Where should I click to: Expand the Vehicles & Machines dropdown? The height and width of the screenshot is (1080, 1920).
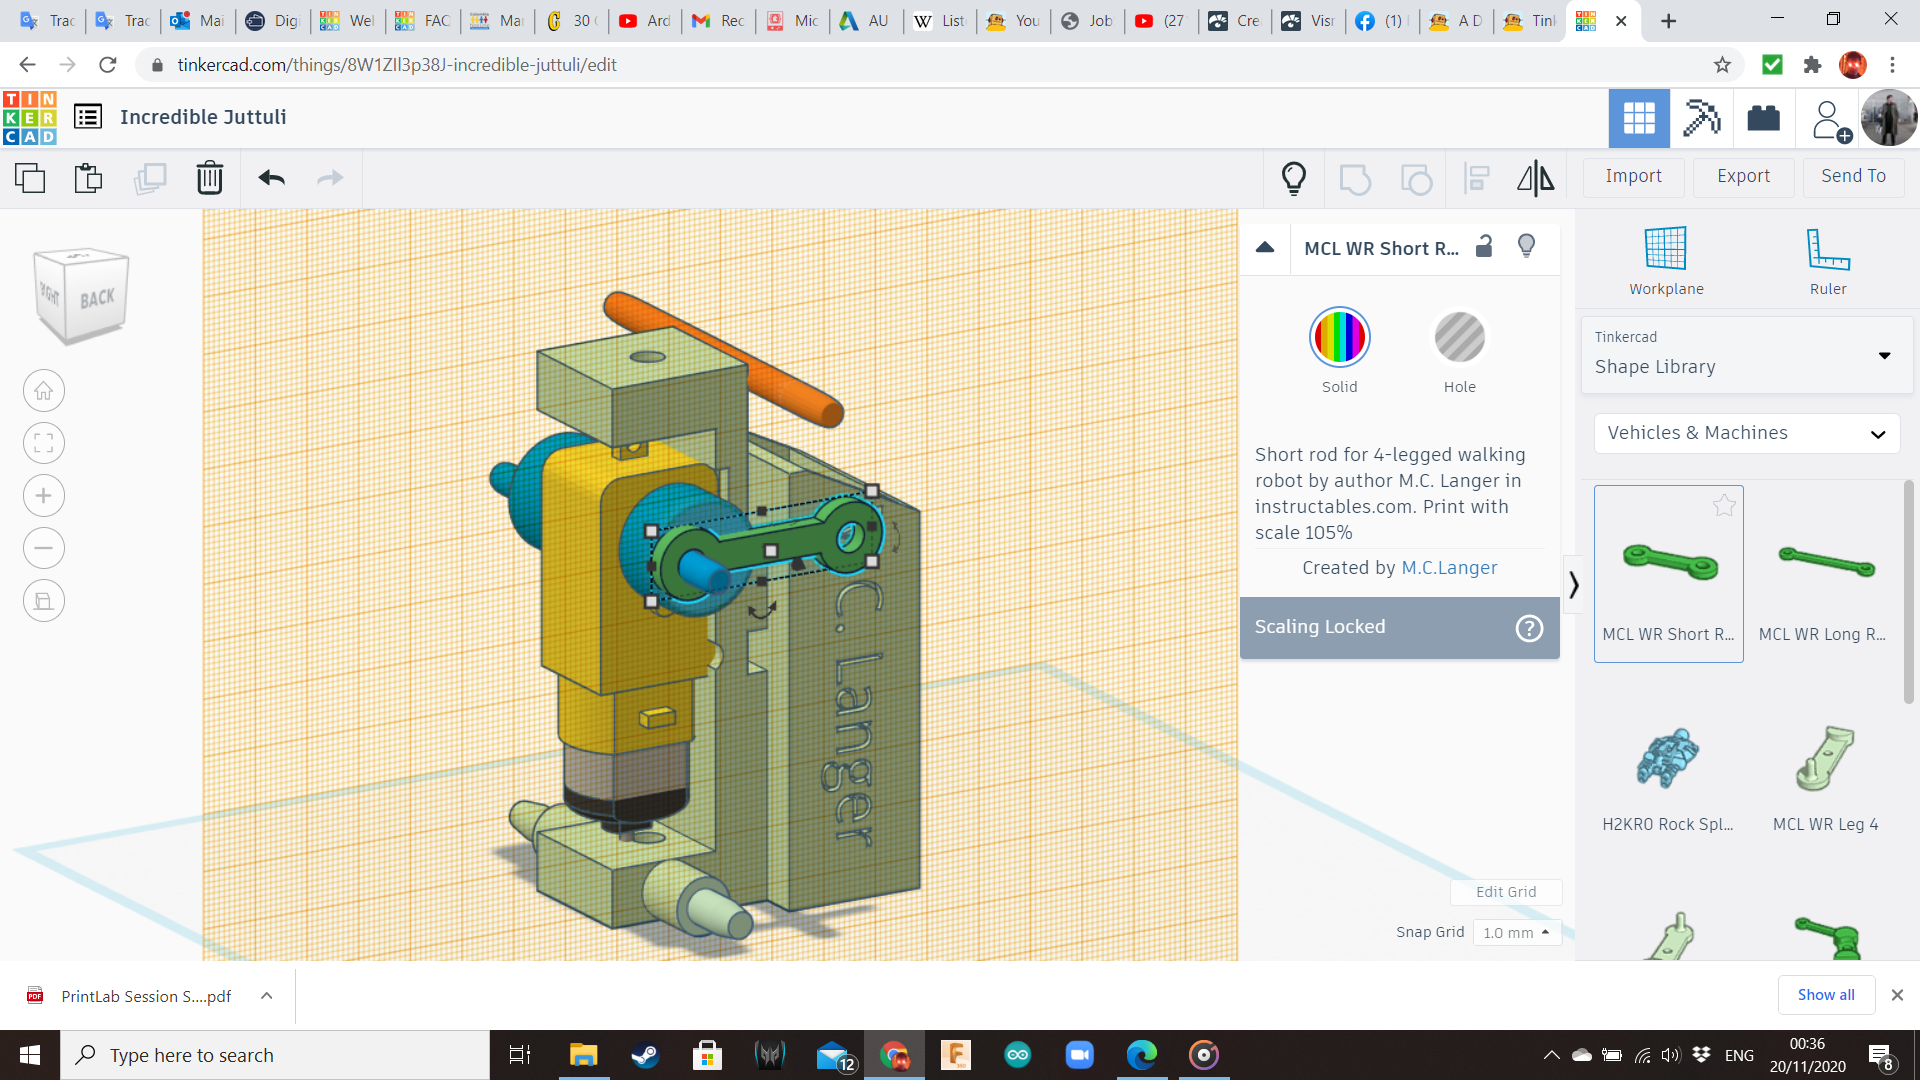point(1746,433)
